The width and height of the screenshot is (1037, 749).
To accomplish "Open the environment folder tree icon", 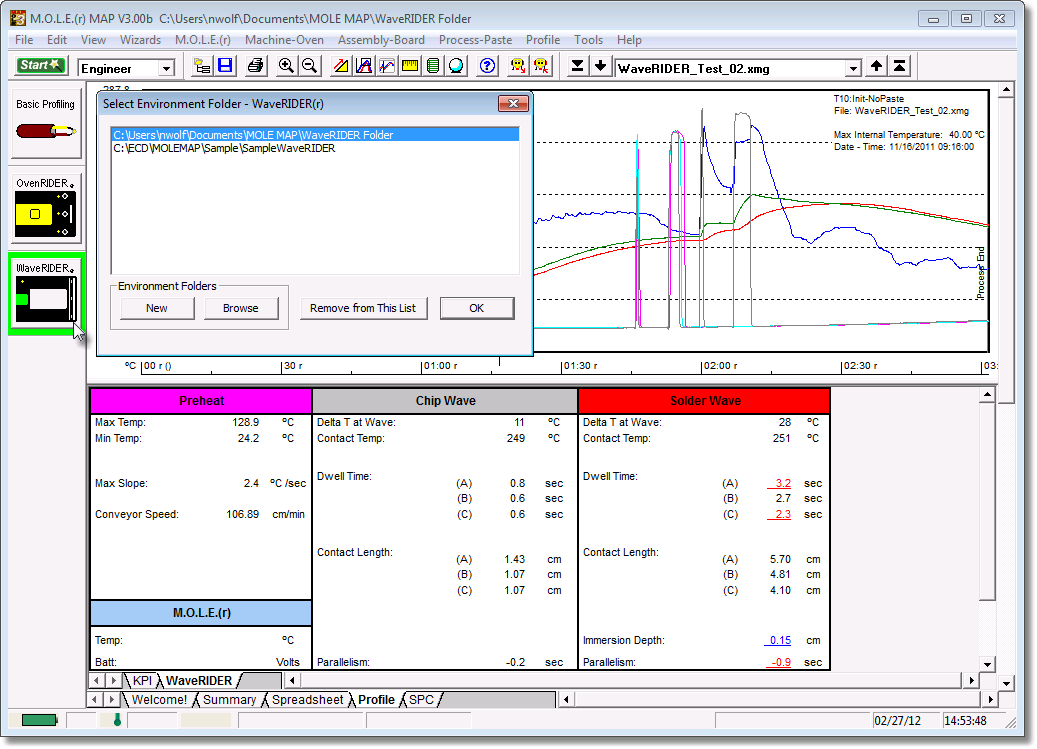I will click(202, 66).
